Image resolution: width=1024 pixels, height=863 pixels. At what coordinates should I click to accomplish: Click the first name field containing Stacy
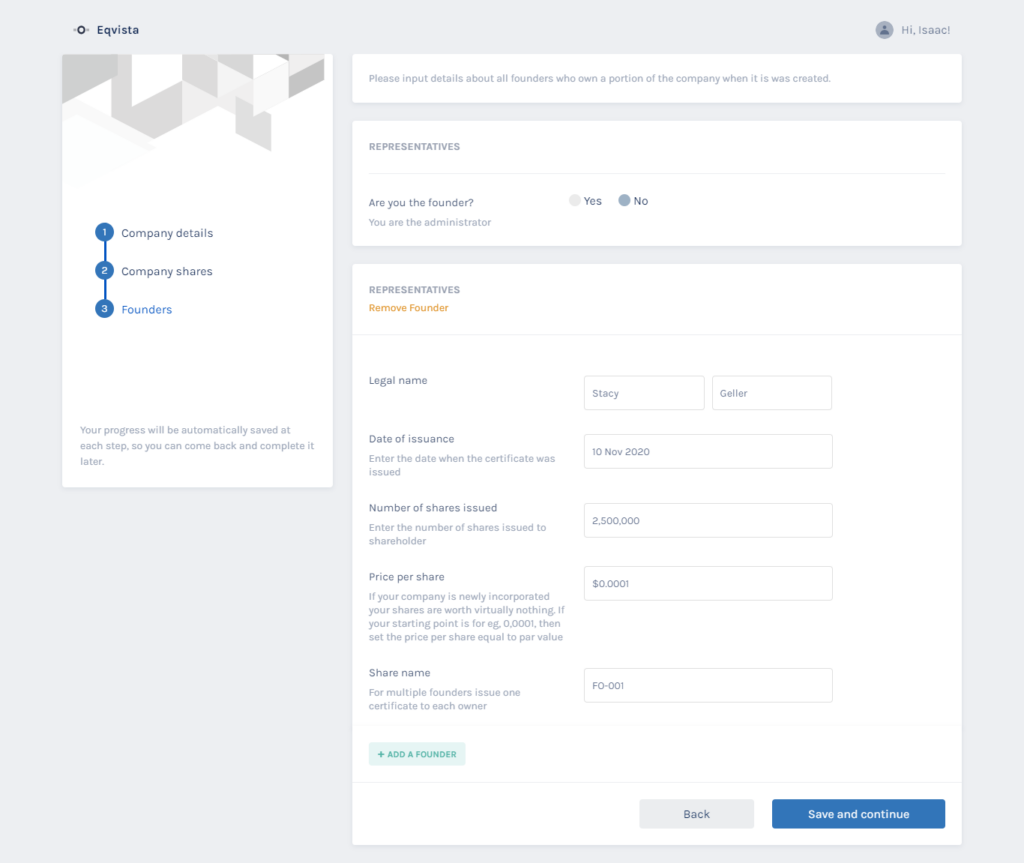click(643, 392)
